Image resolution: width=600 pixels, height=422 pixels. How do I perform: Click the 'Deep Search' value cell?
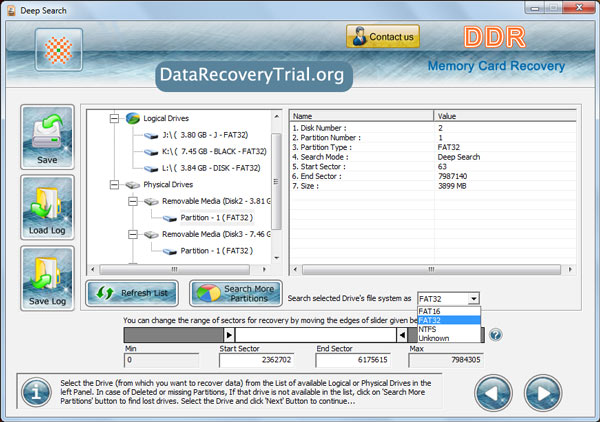pos(459,157)
